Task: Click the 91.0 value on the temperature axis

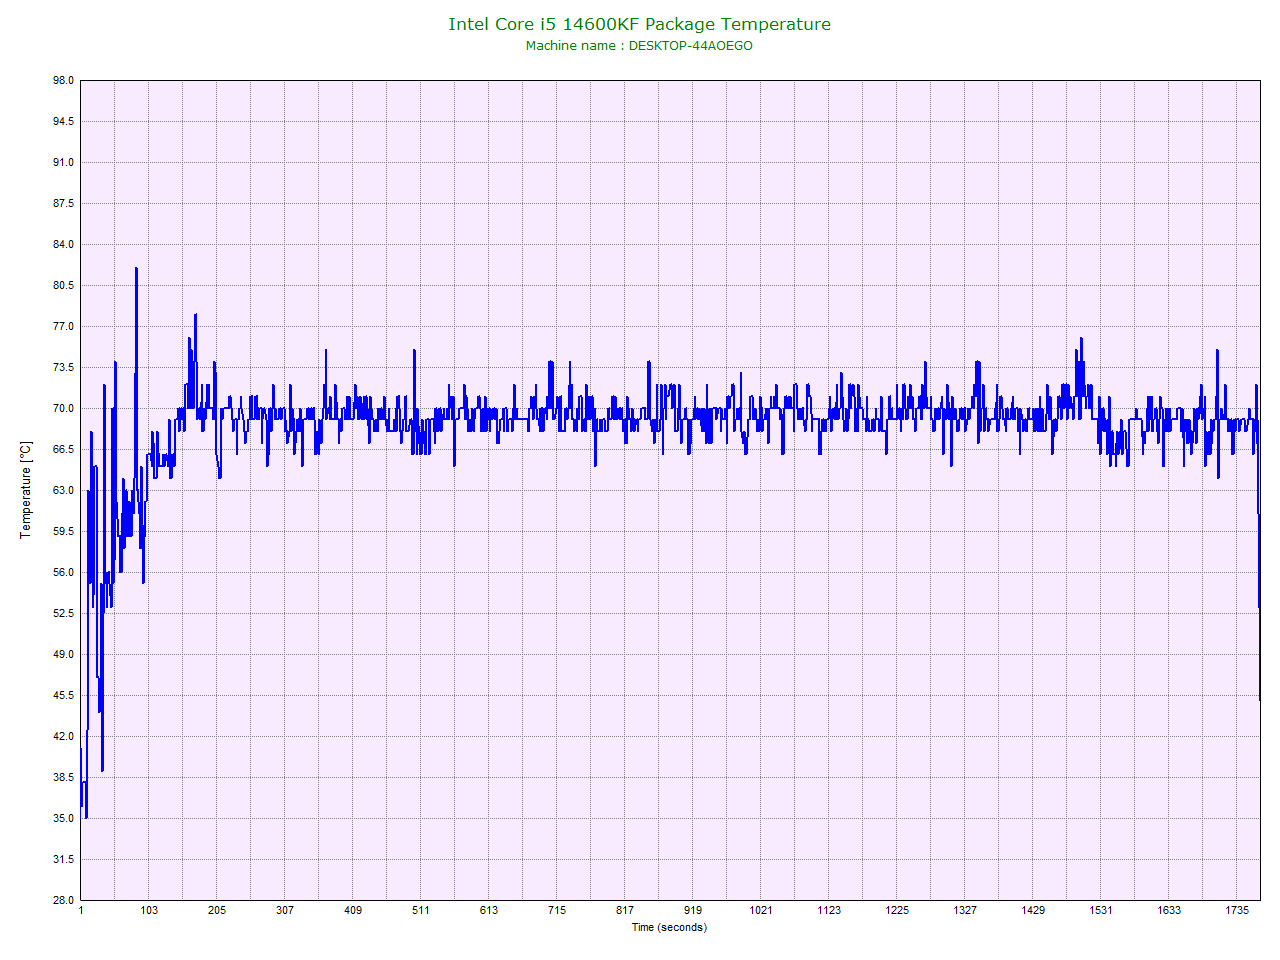Action: [x=63, y=162]
